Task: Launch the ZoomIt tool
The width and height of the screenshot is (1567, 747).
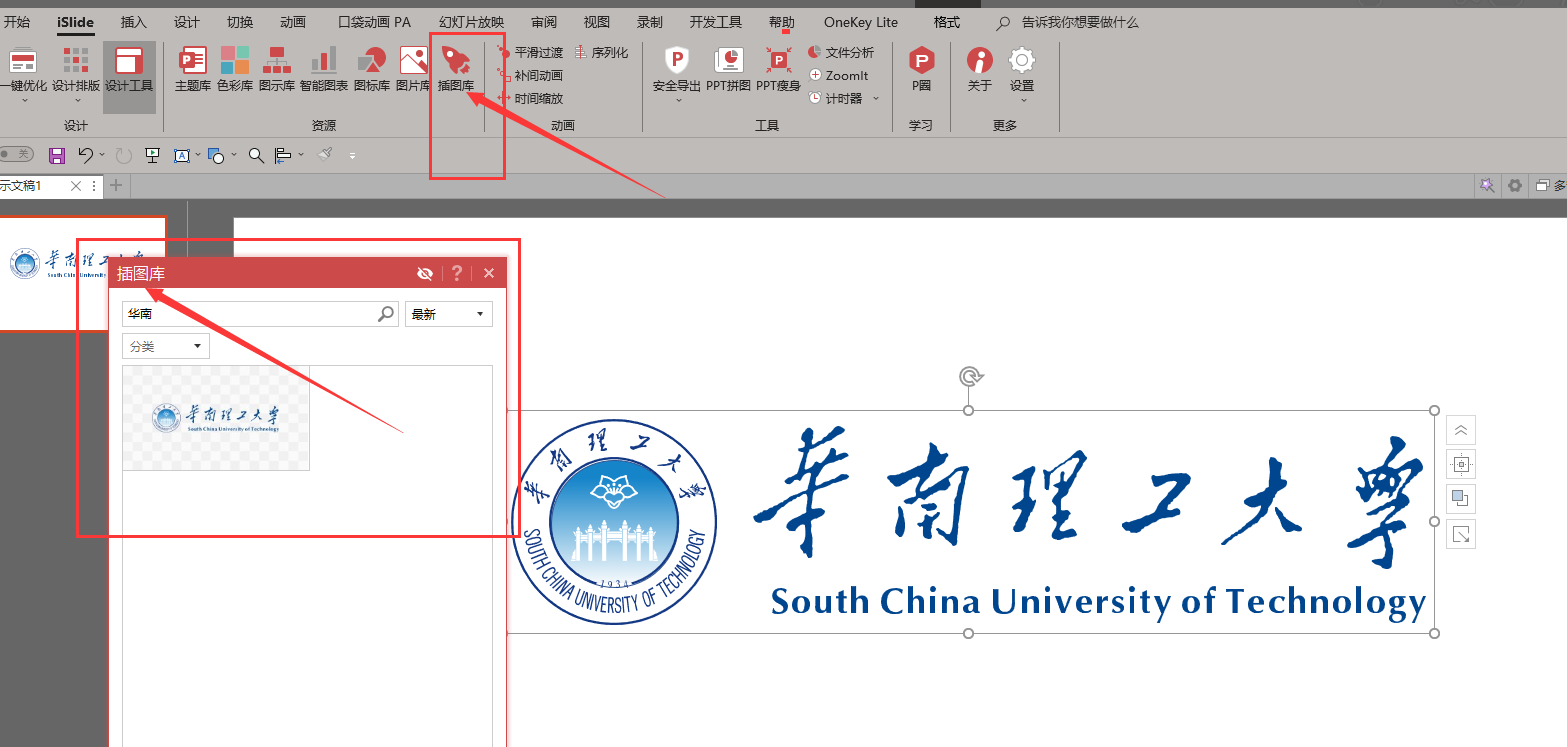Action: (839, 75)
